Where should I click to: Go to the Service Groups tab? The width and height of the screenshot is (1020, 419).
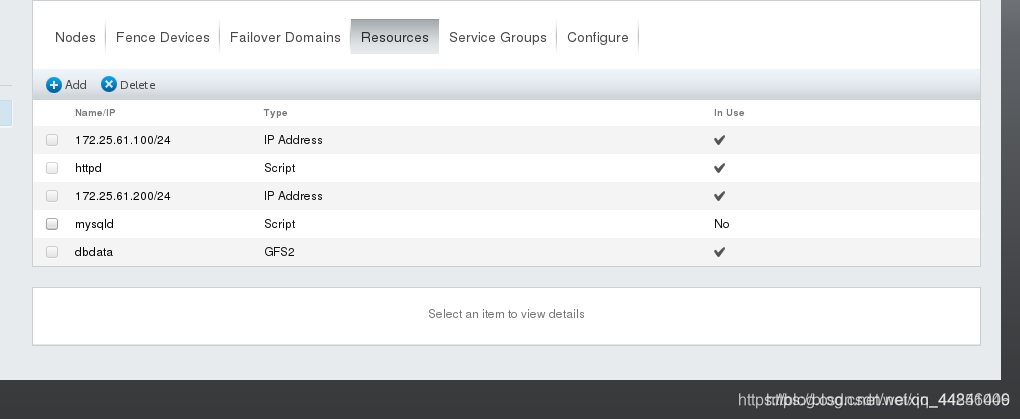click(x=498, y=37)
